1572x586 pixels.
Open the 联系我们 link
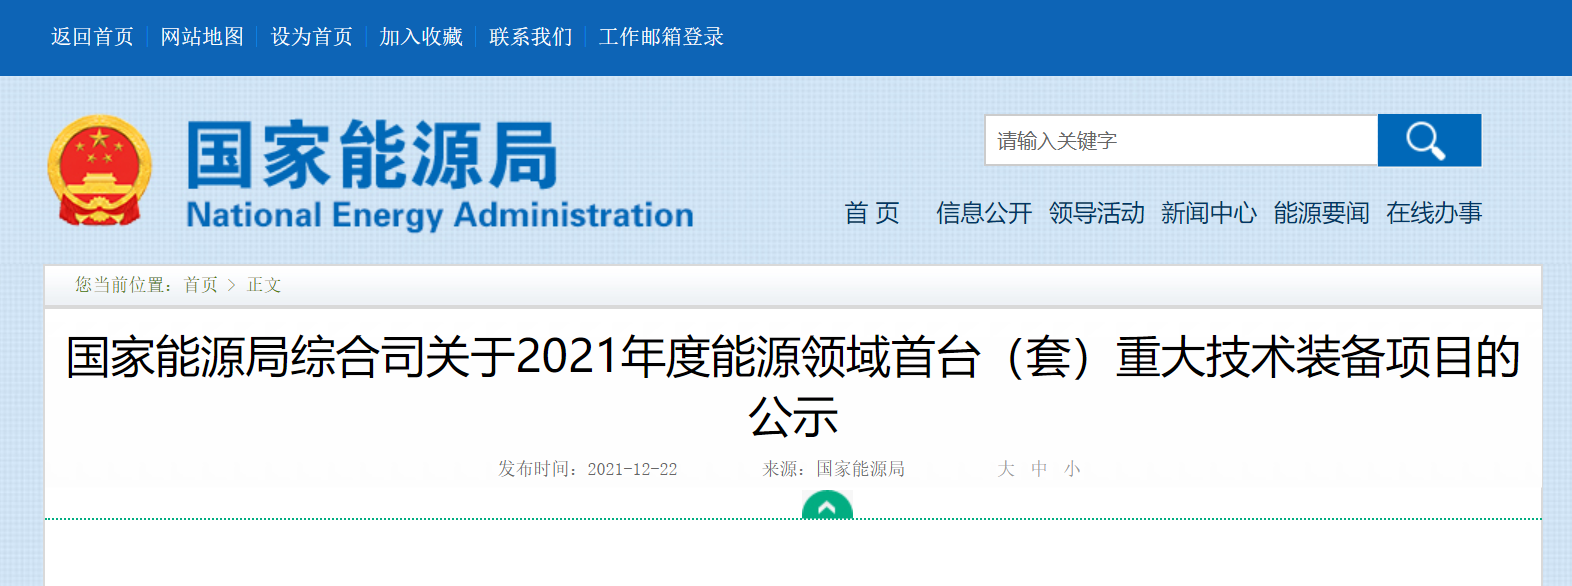tap(531, 37)
